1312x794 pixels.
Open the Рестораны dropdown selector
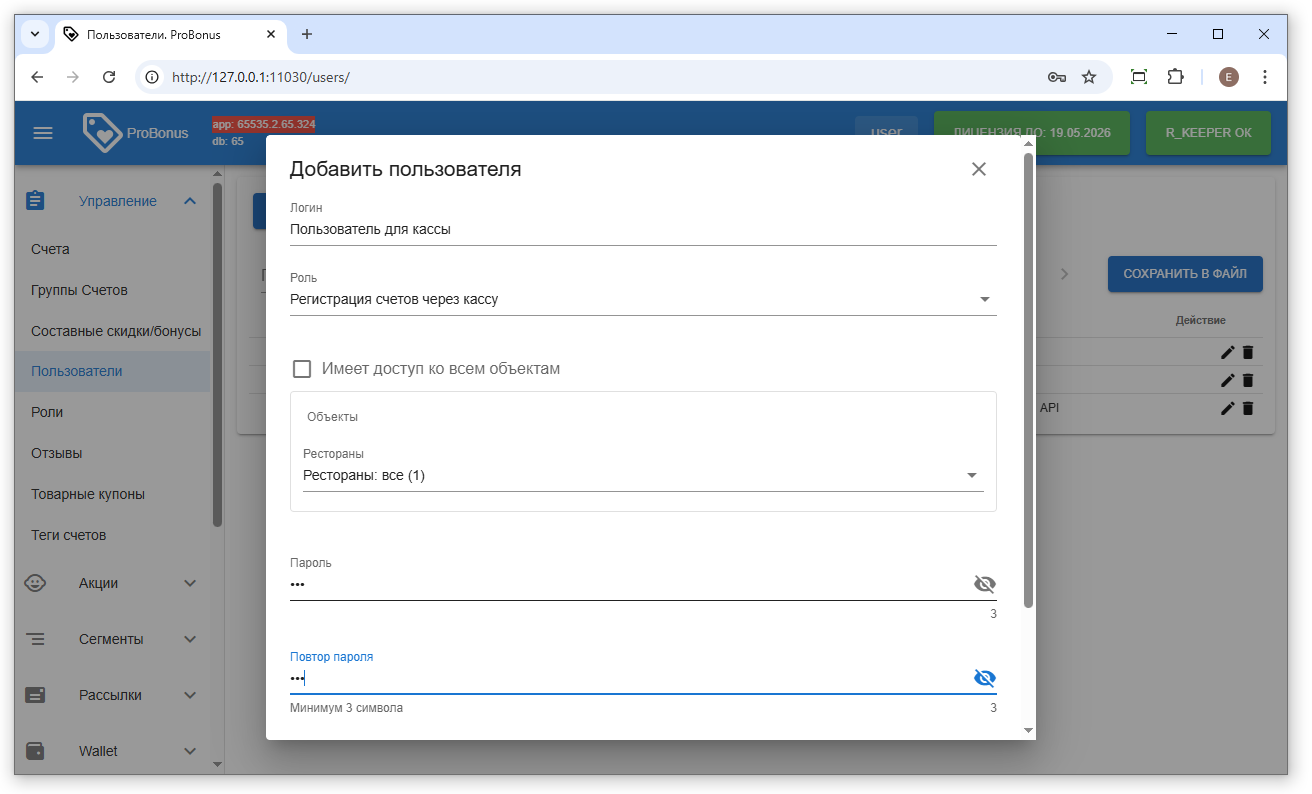971,476
